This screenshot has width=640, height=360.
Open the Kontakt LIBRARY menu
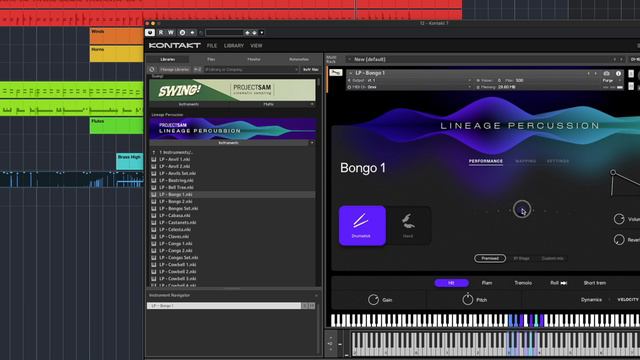coord(234,46)
